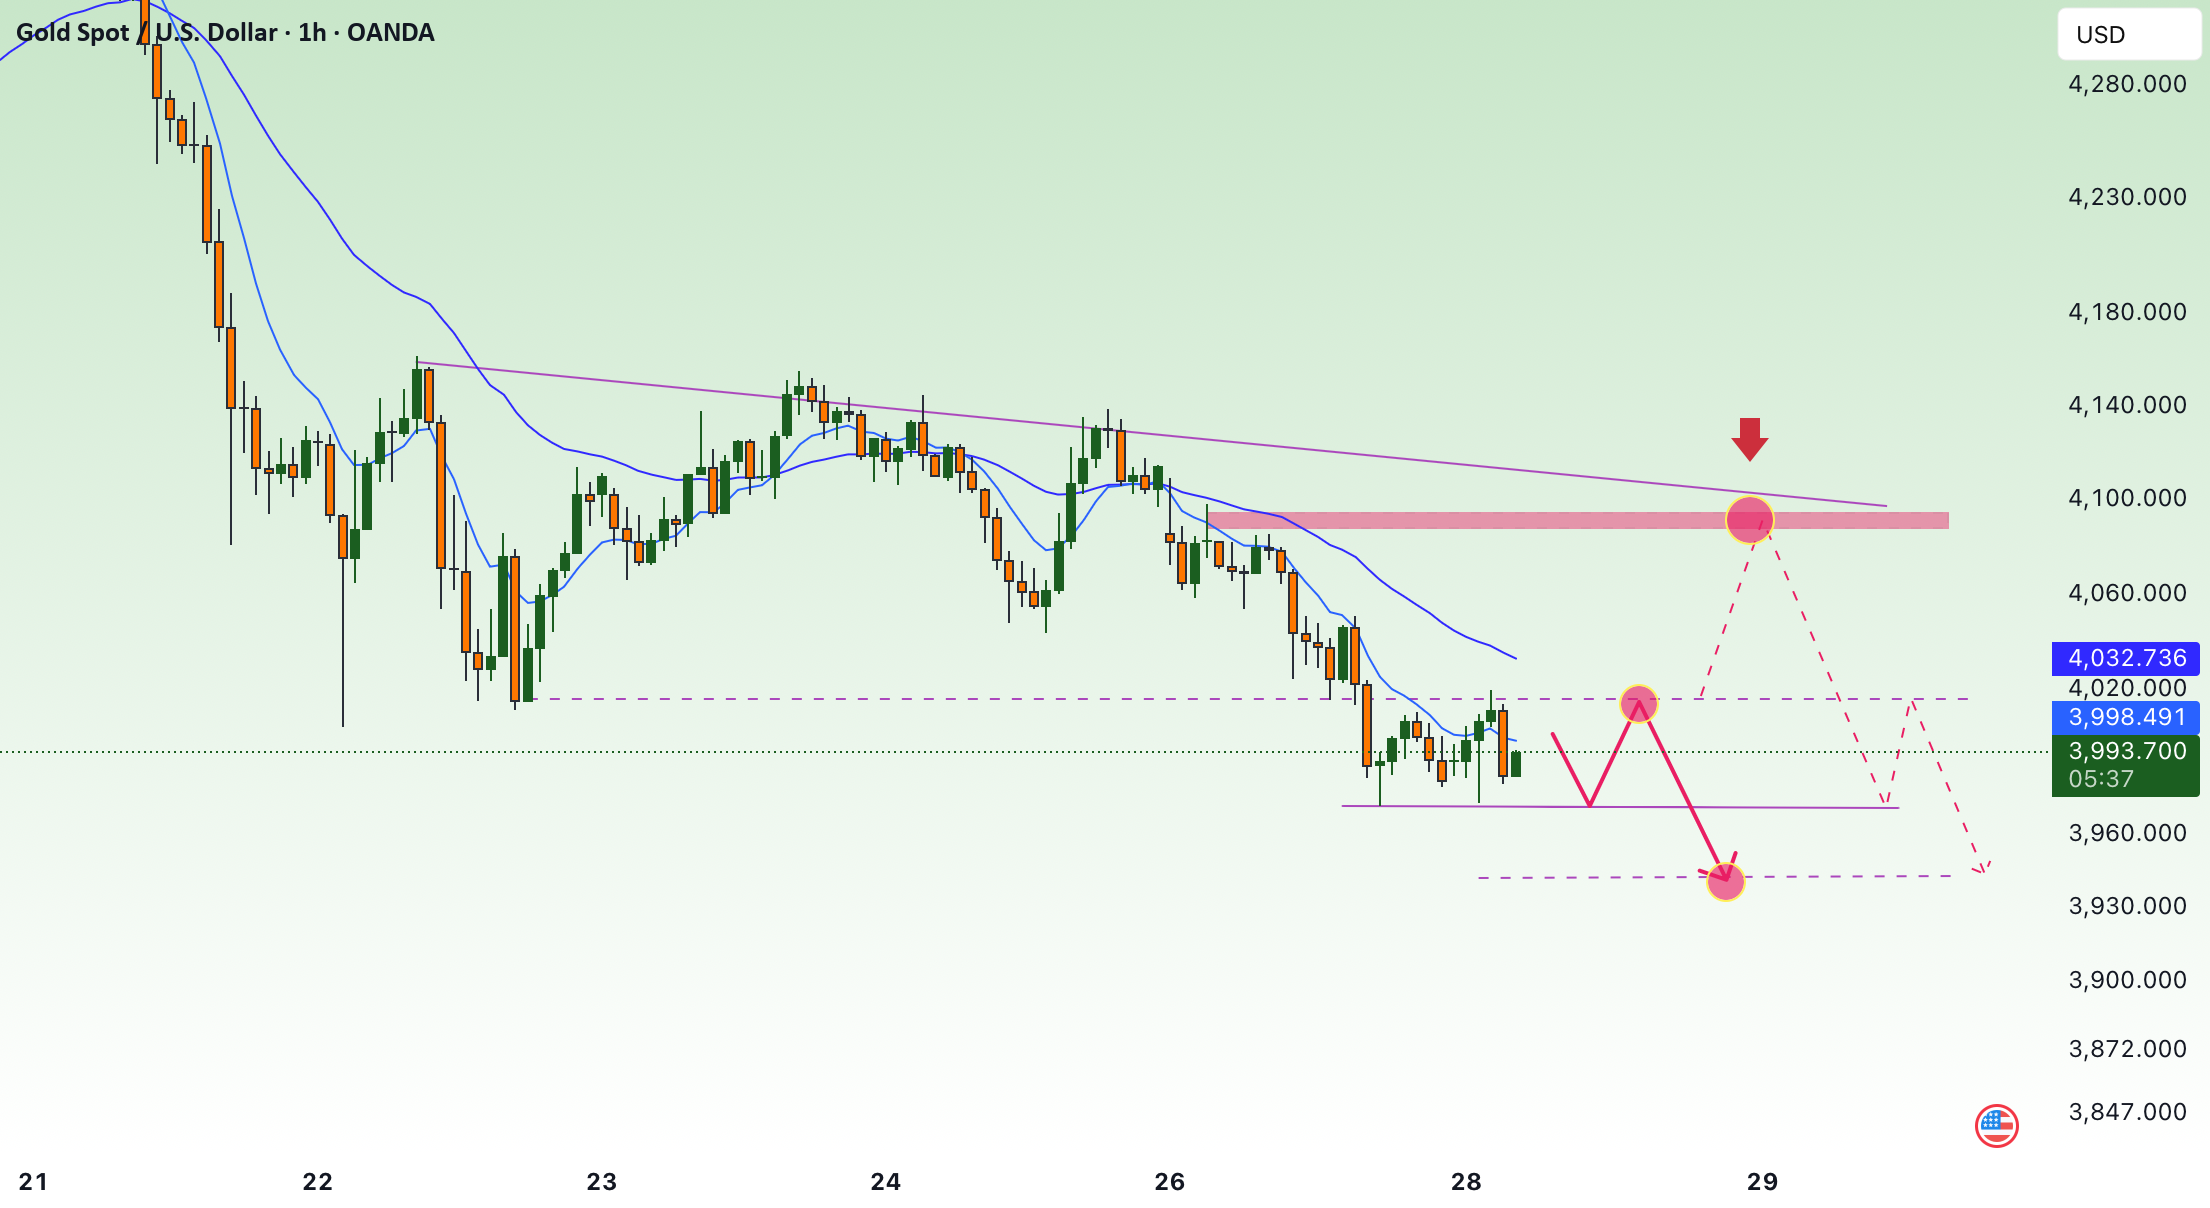The height and width of the screenshot is (1208, 2210).
Task: Select the pink circle on resistance zone
Action: [x=1749, y=520]
